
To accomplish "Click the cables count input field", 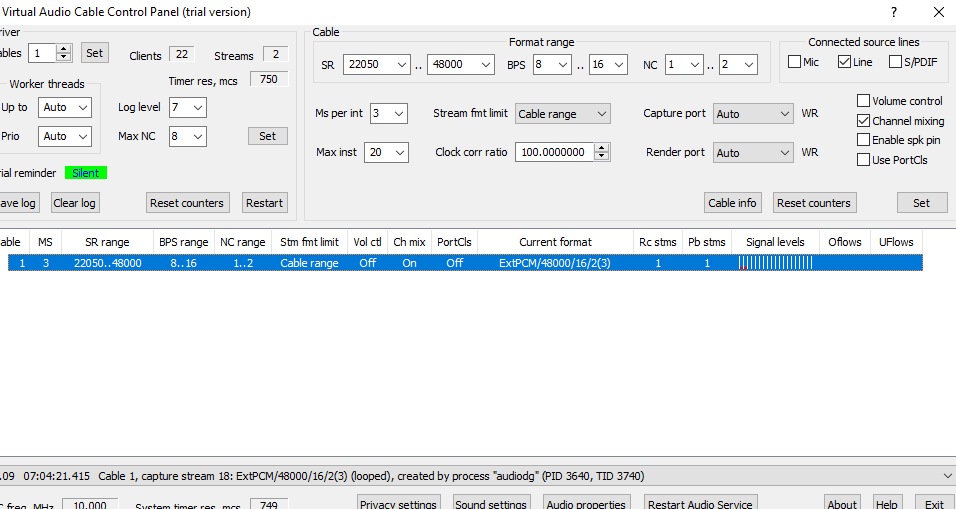I will pos(43,53).
